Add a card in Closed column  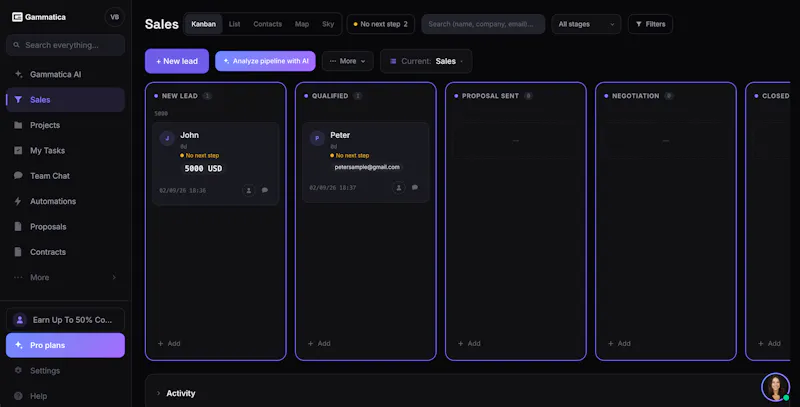769,344
